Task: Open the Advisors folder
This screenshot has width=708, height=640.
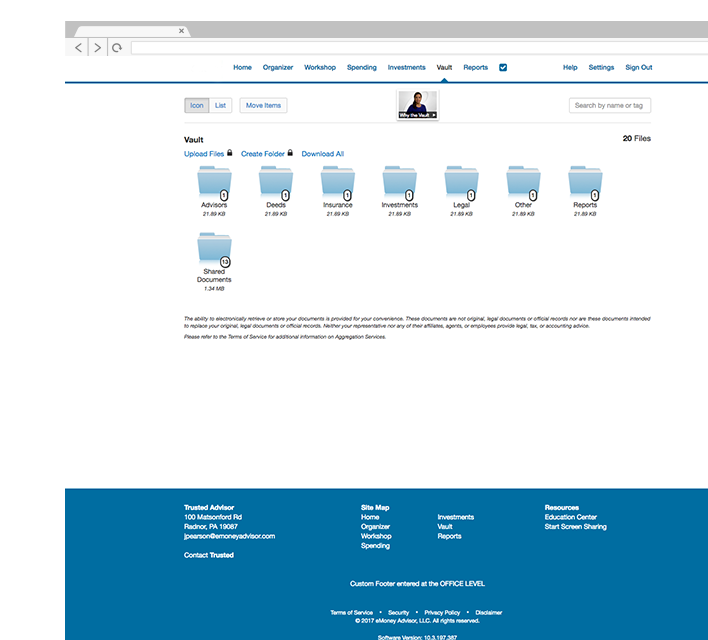Action: pos(214,183)
